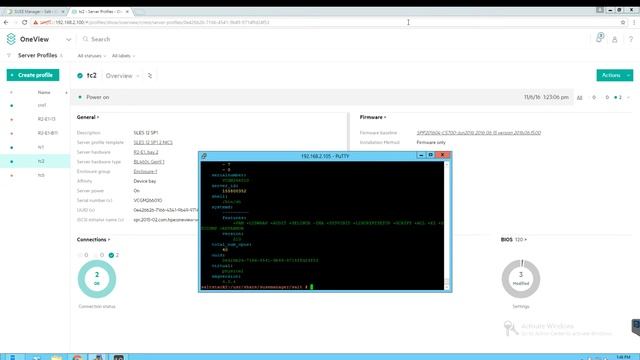This screenshot has width=640, height=360.
Task: Open the BL460c Gen9 hardware type link
Action: pos(149,162)
